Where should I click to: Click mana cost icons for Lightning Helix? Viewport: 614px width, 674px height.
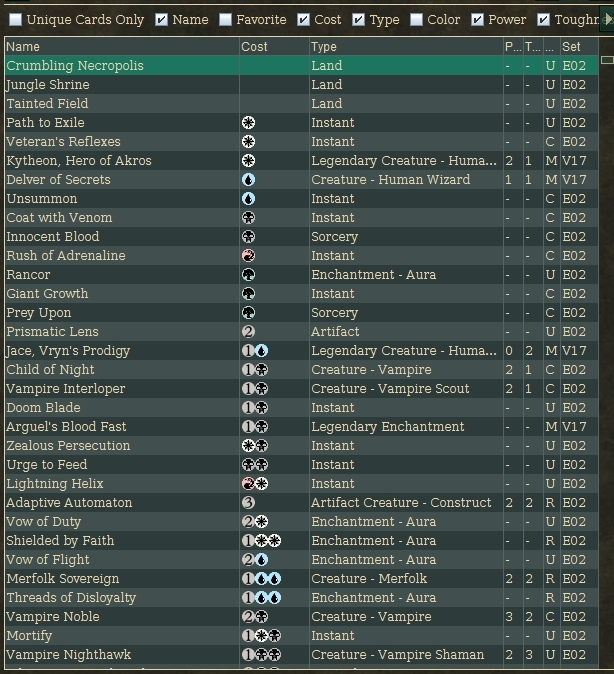coord(254,484)
